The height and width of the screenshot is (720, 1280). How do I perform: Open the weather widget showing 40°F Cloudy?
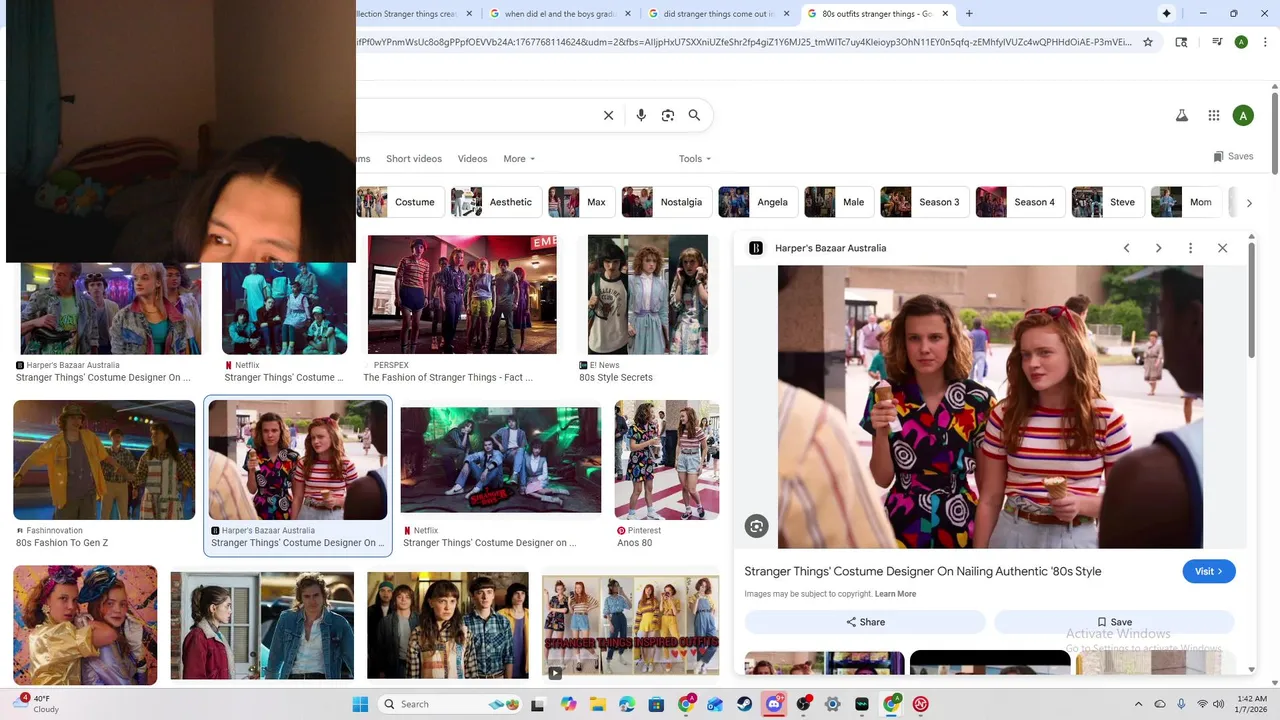tap(38, 704)
